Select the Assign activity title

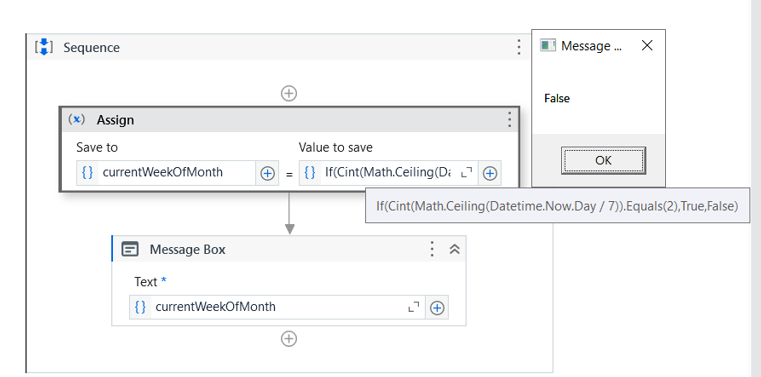tap(116, 120)
